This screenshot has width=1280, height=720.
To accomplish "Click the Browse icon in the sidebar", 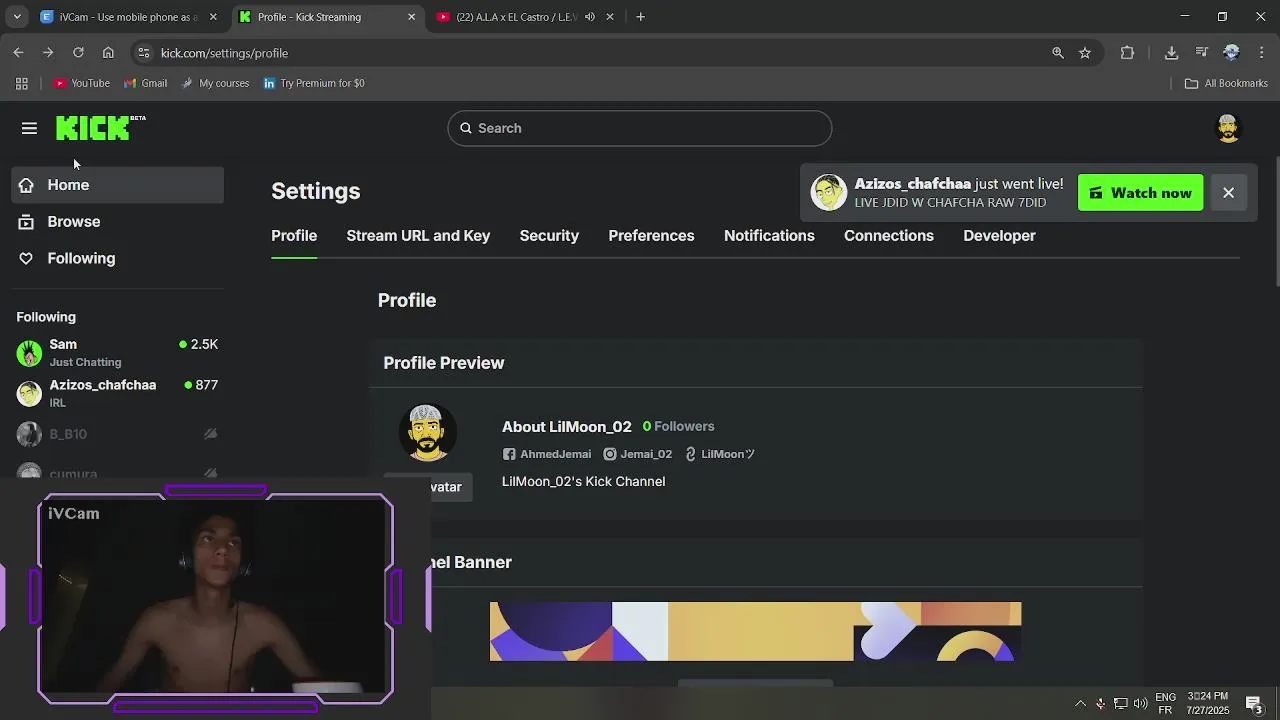I will click(26, 222).
